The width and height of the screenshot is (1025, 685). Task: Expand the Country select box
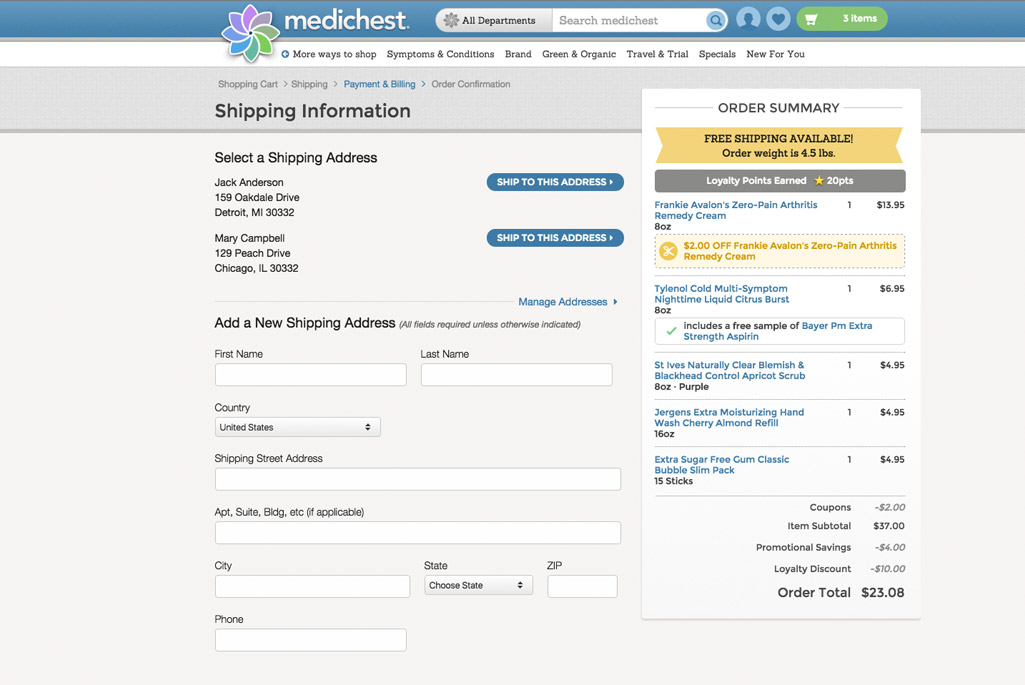click(297, 427)
